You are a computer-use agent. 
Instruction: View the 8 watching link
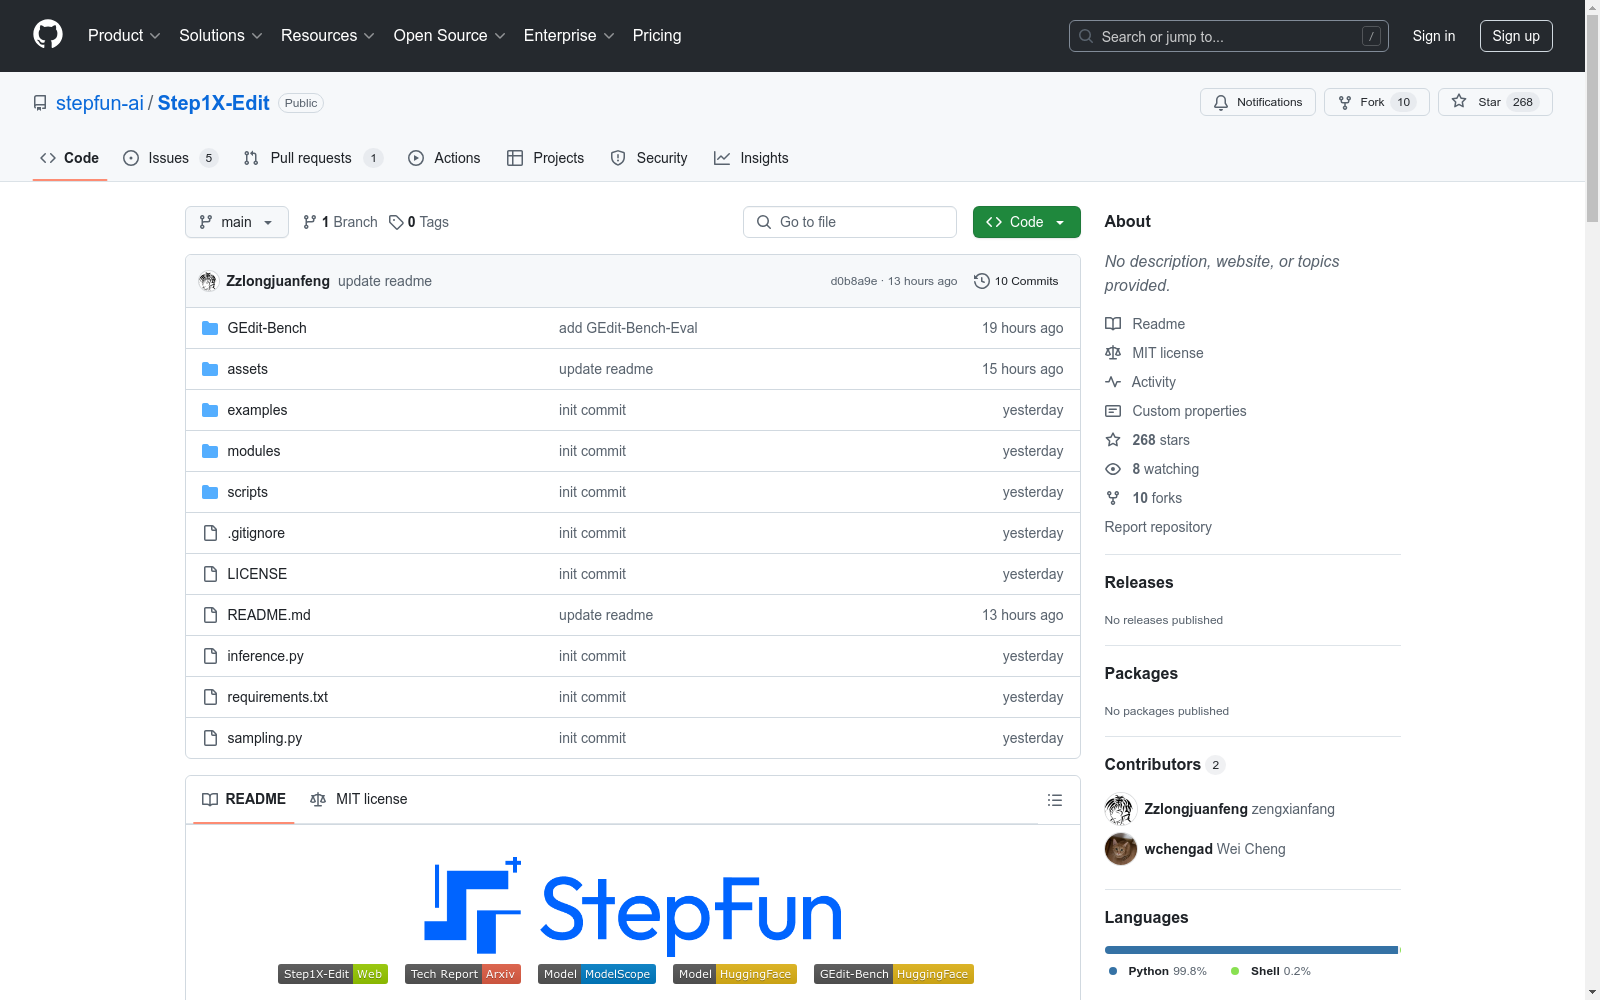(x=1152, y=469)
